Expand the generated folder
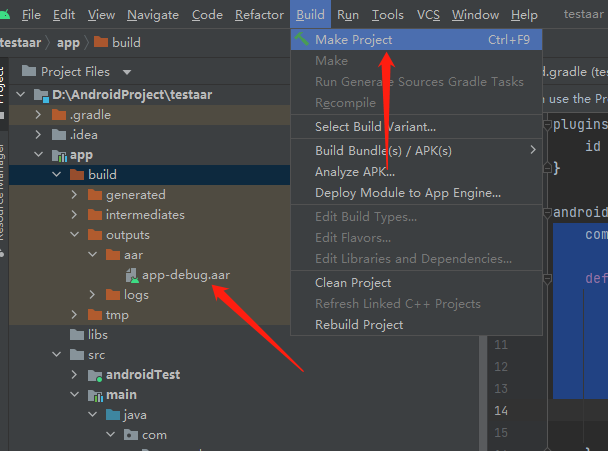608x451 pixels. pyautogui.click(x=74, y=195)
